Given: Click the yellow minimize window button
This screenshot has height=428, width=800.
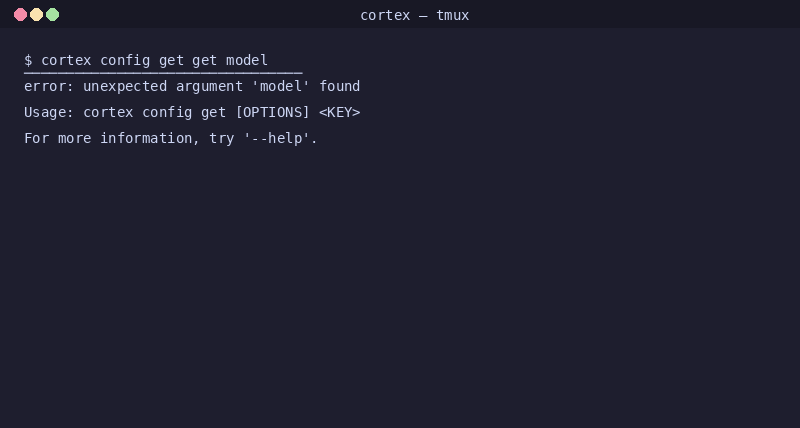Looking at the screenshot, I should pos(36,15).
